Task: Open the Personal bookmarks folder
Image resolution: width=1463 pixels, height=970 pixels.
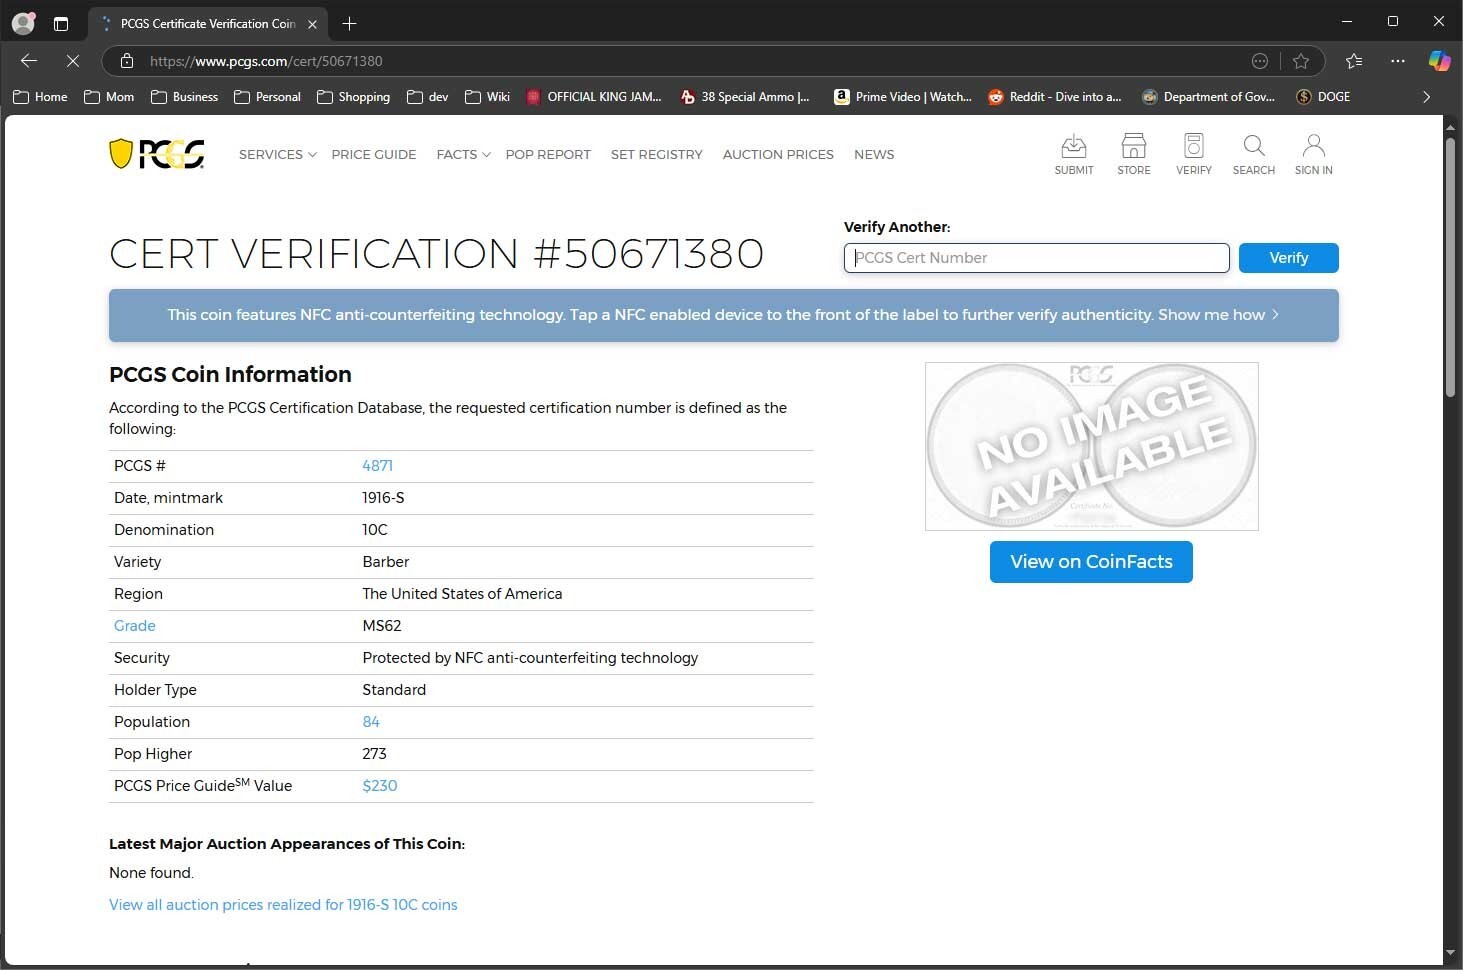Action: 267,97
